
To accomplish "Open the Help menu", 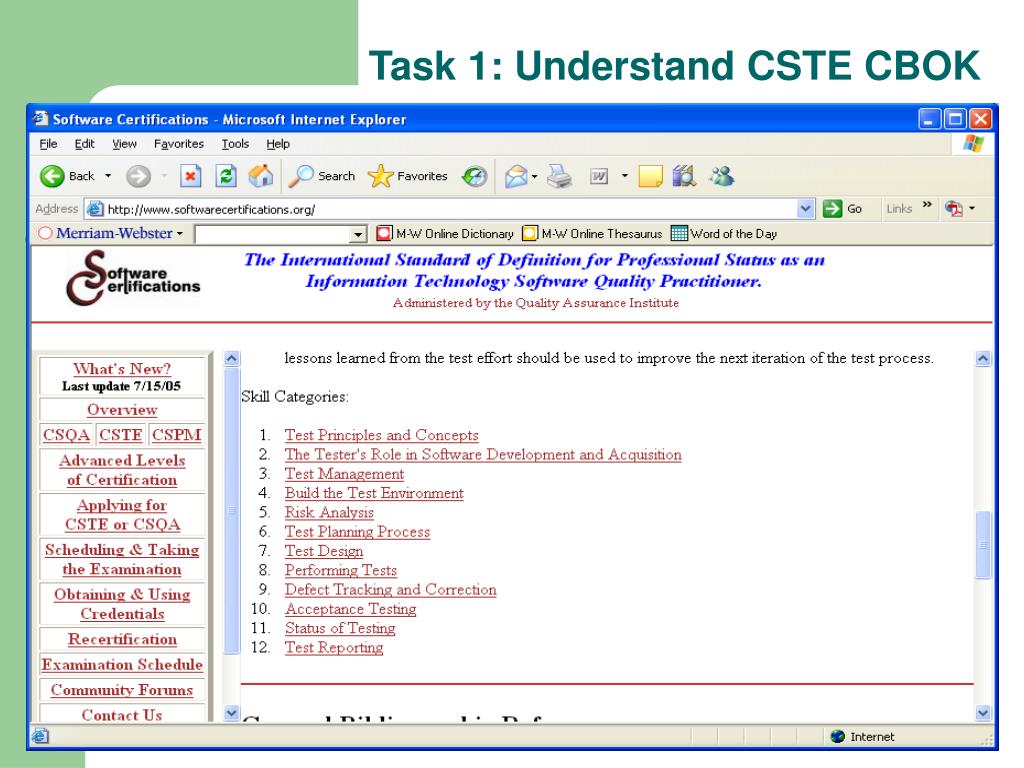I will point(278,144).
